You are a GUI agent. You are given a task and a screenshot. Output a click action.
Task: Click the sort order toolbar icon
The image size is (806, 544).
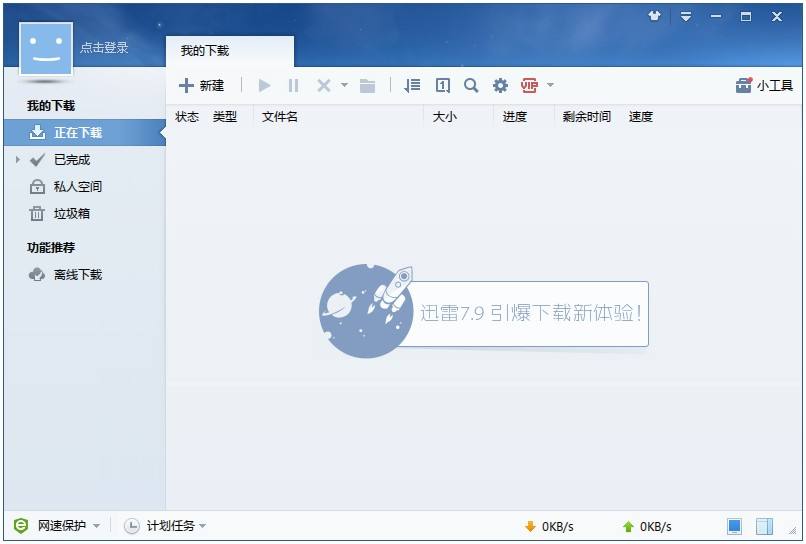(412, 85)
